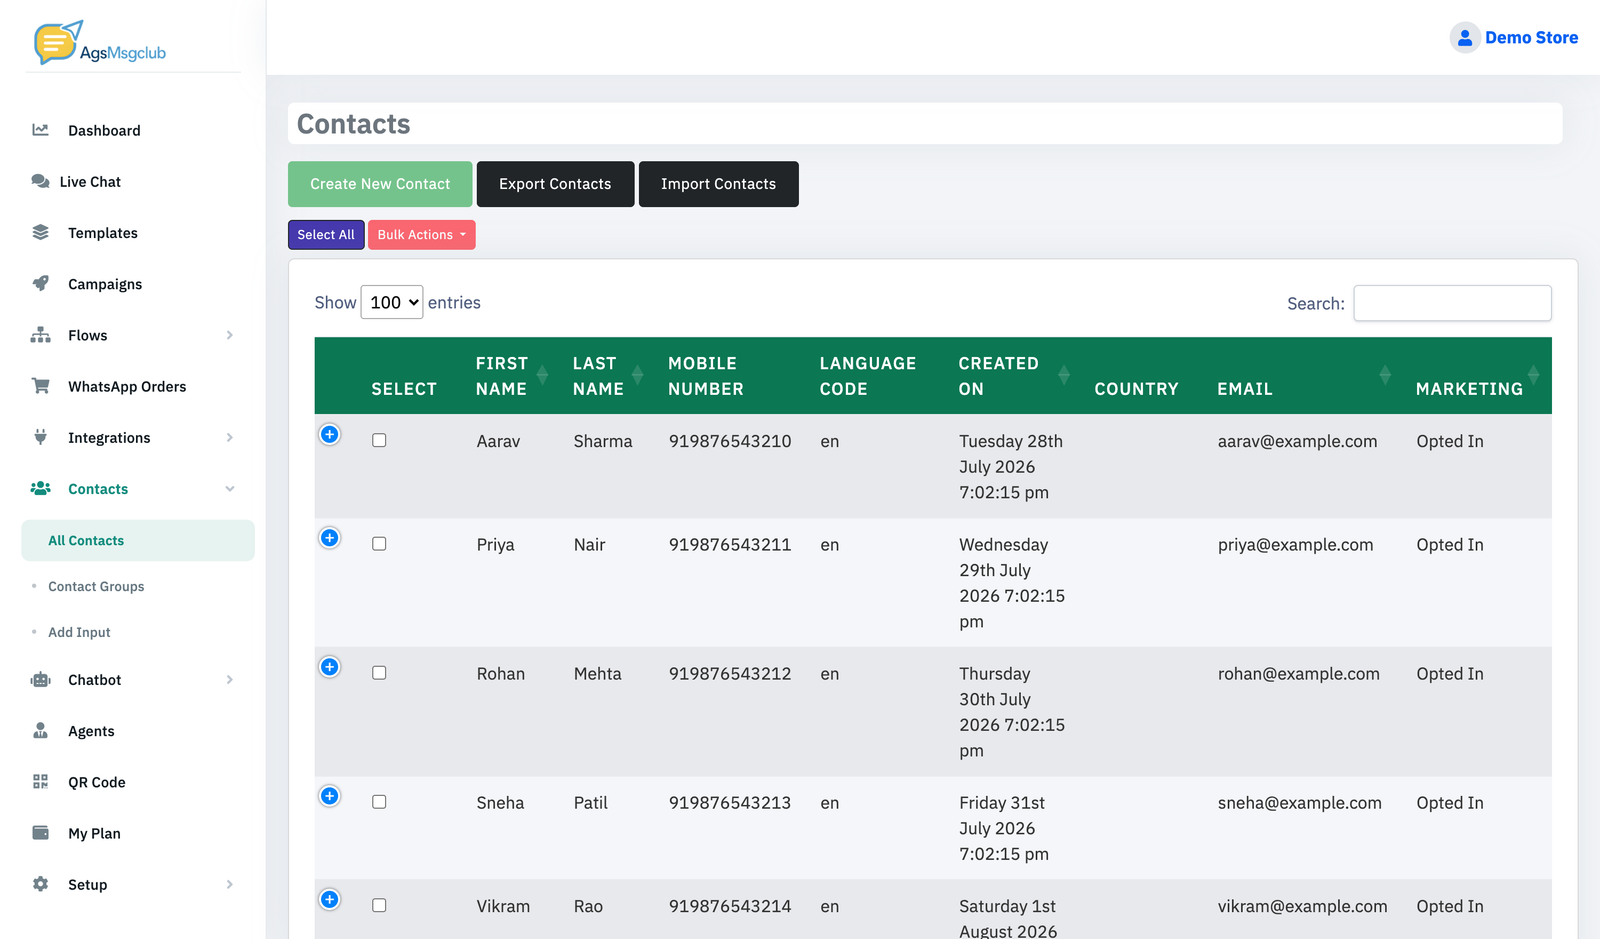Open Add Input submenu item
The image size is (1600, 939).
point(79,633)
